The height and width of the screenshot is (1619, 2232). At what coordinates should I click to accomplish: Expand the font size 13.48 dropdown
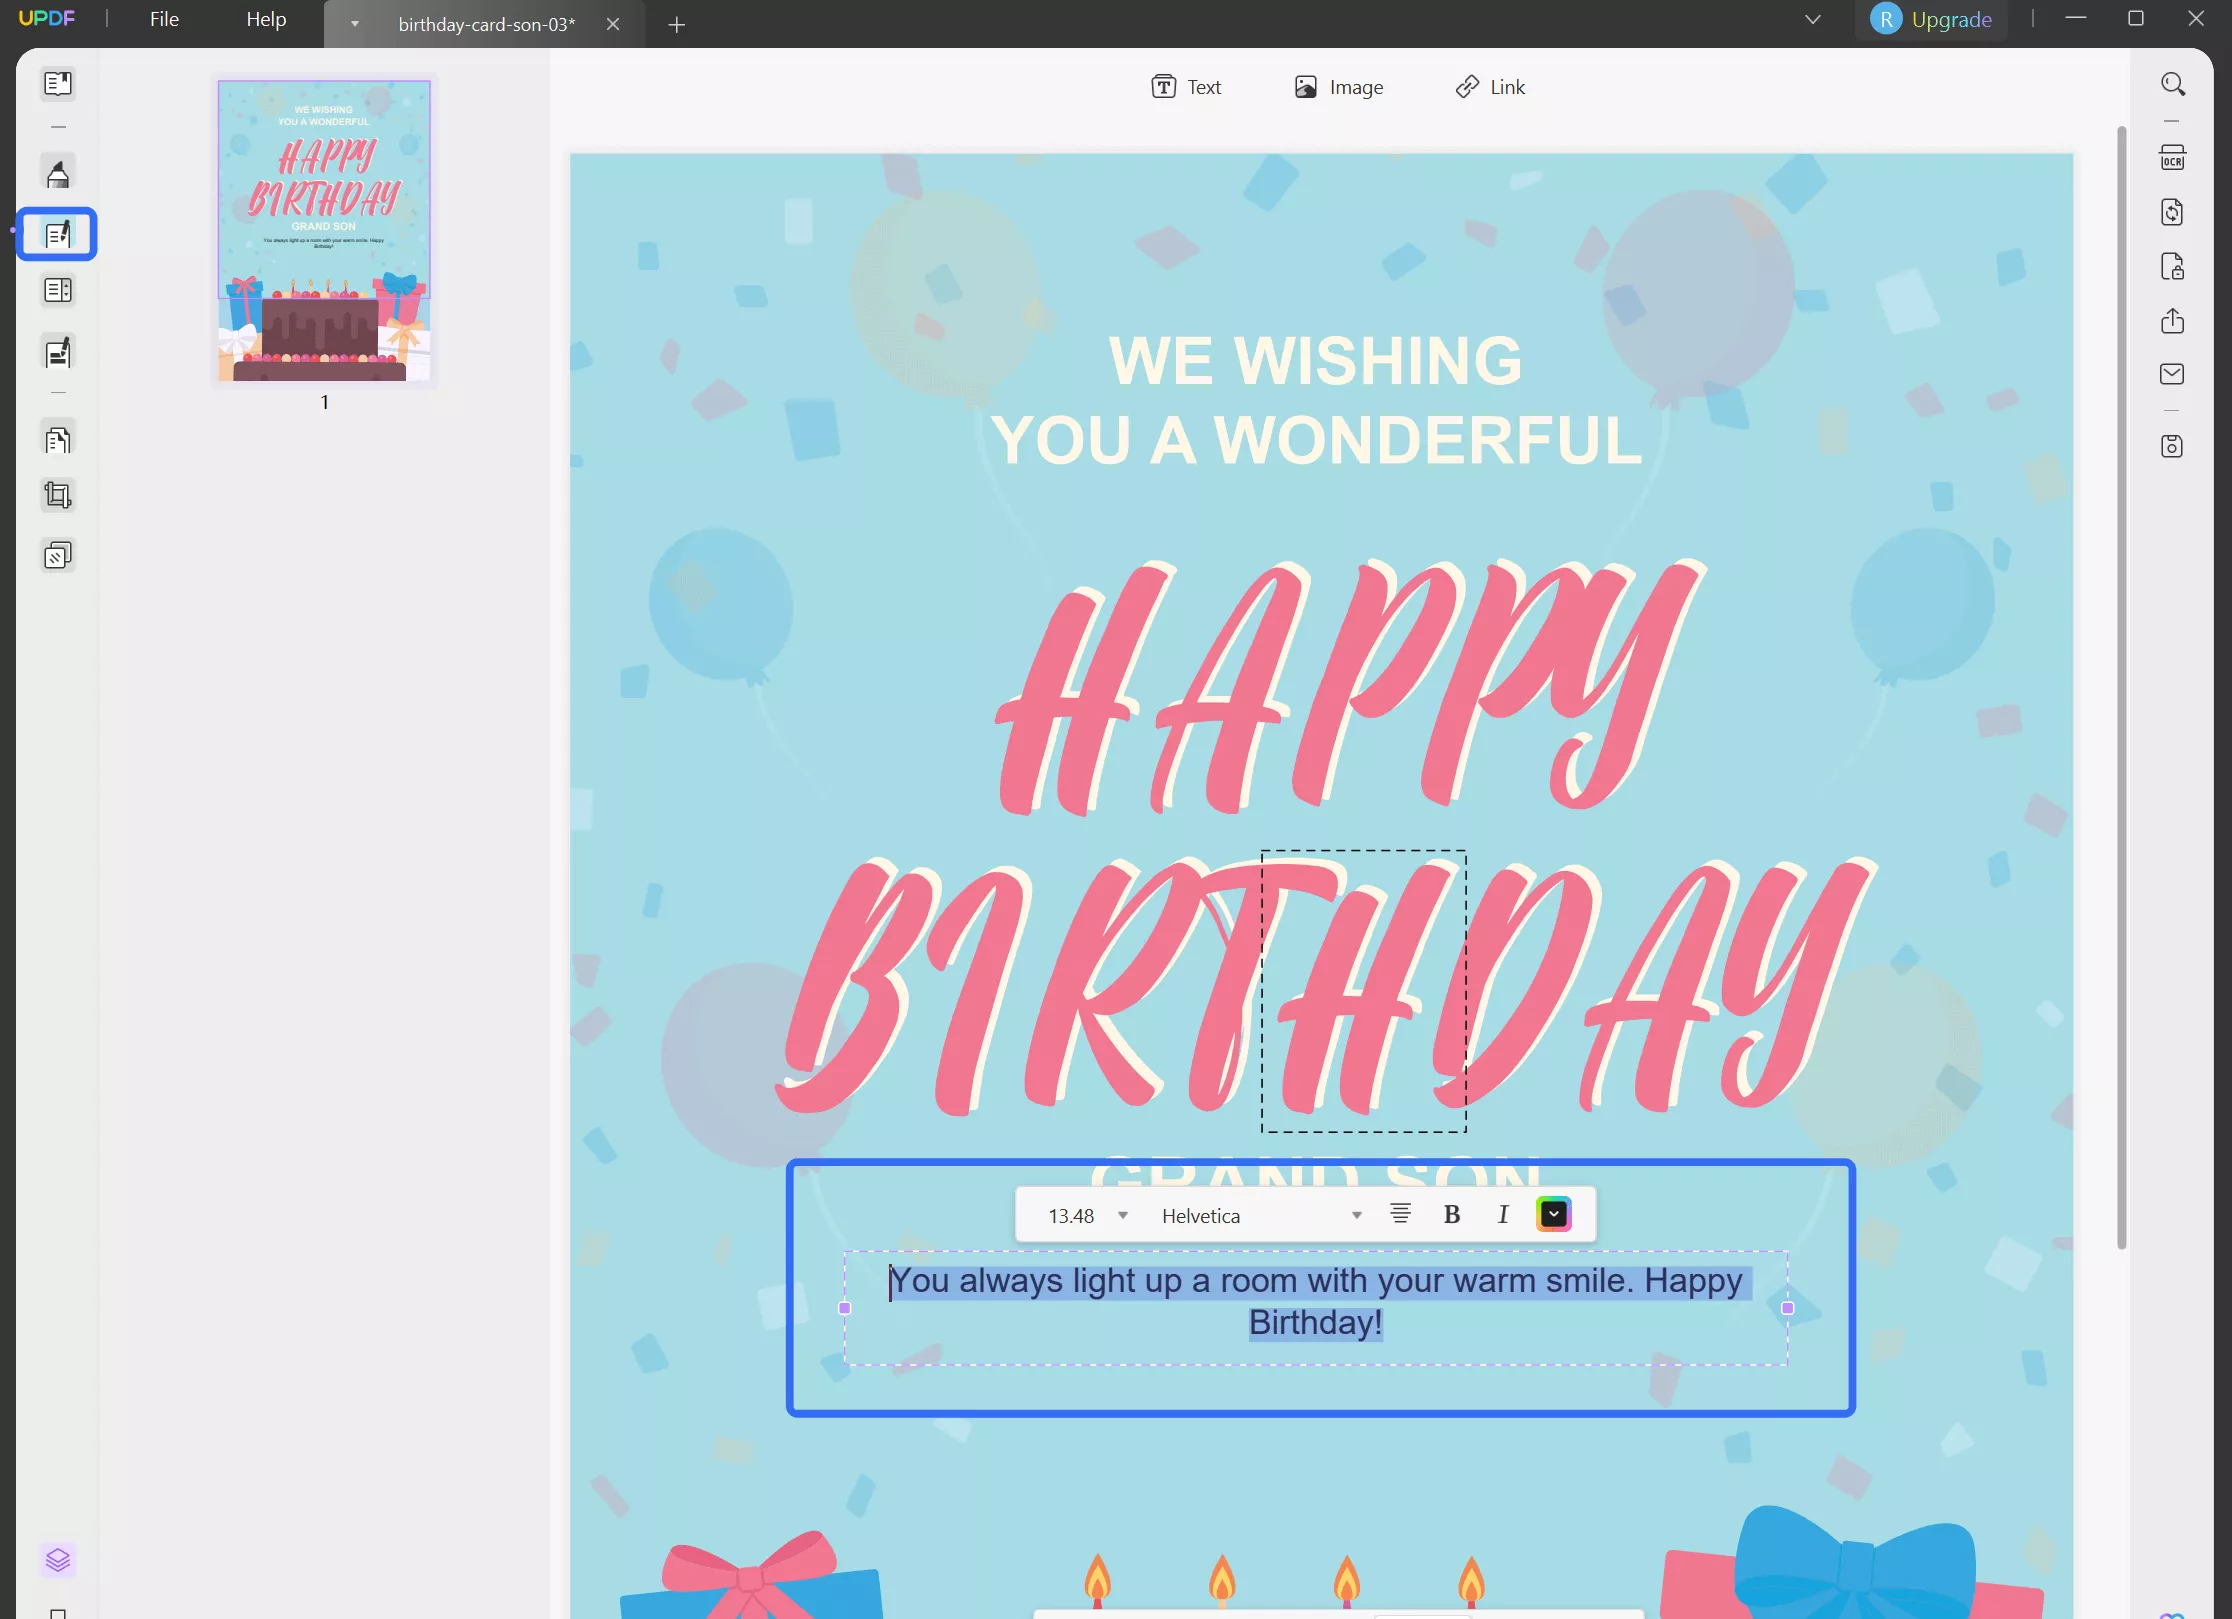(1123, 1216)
